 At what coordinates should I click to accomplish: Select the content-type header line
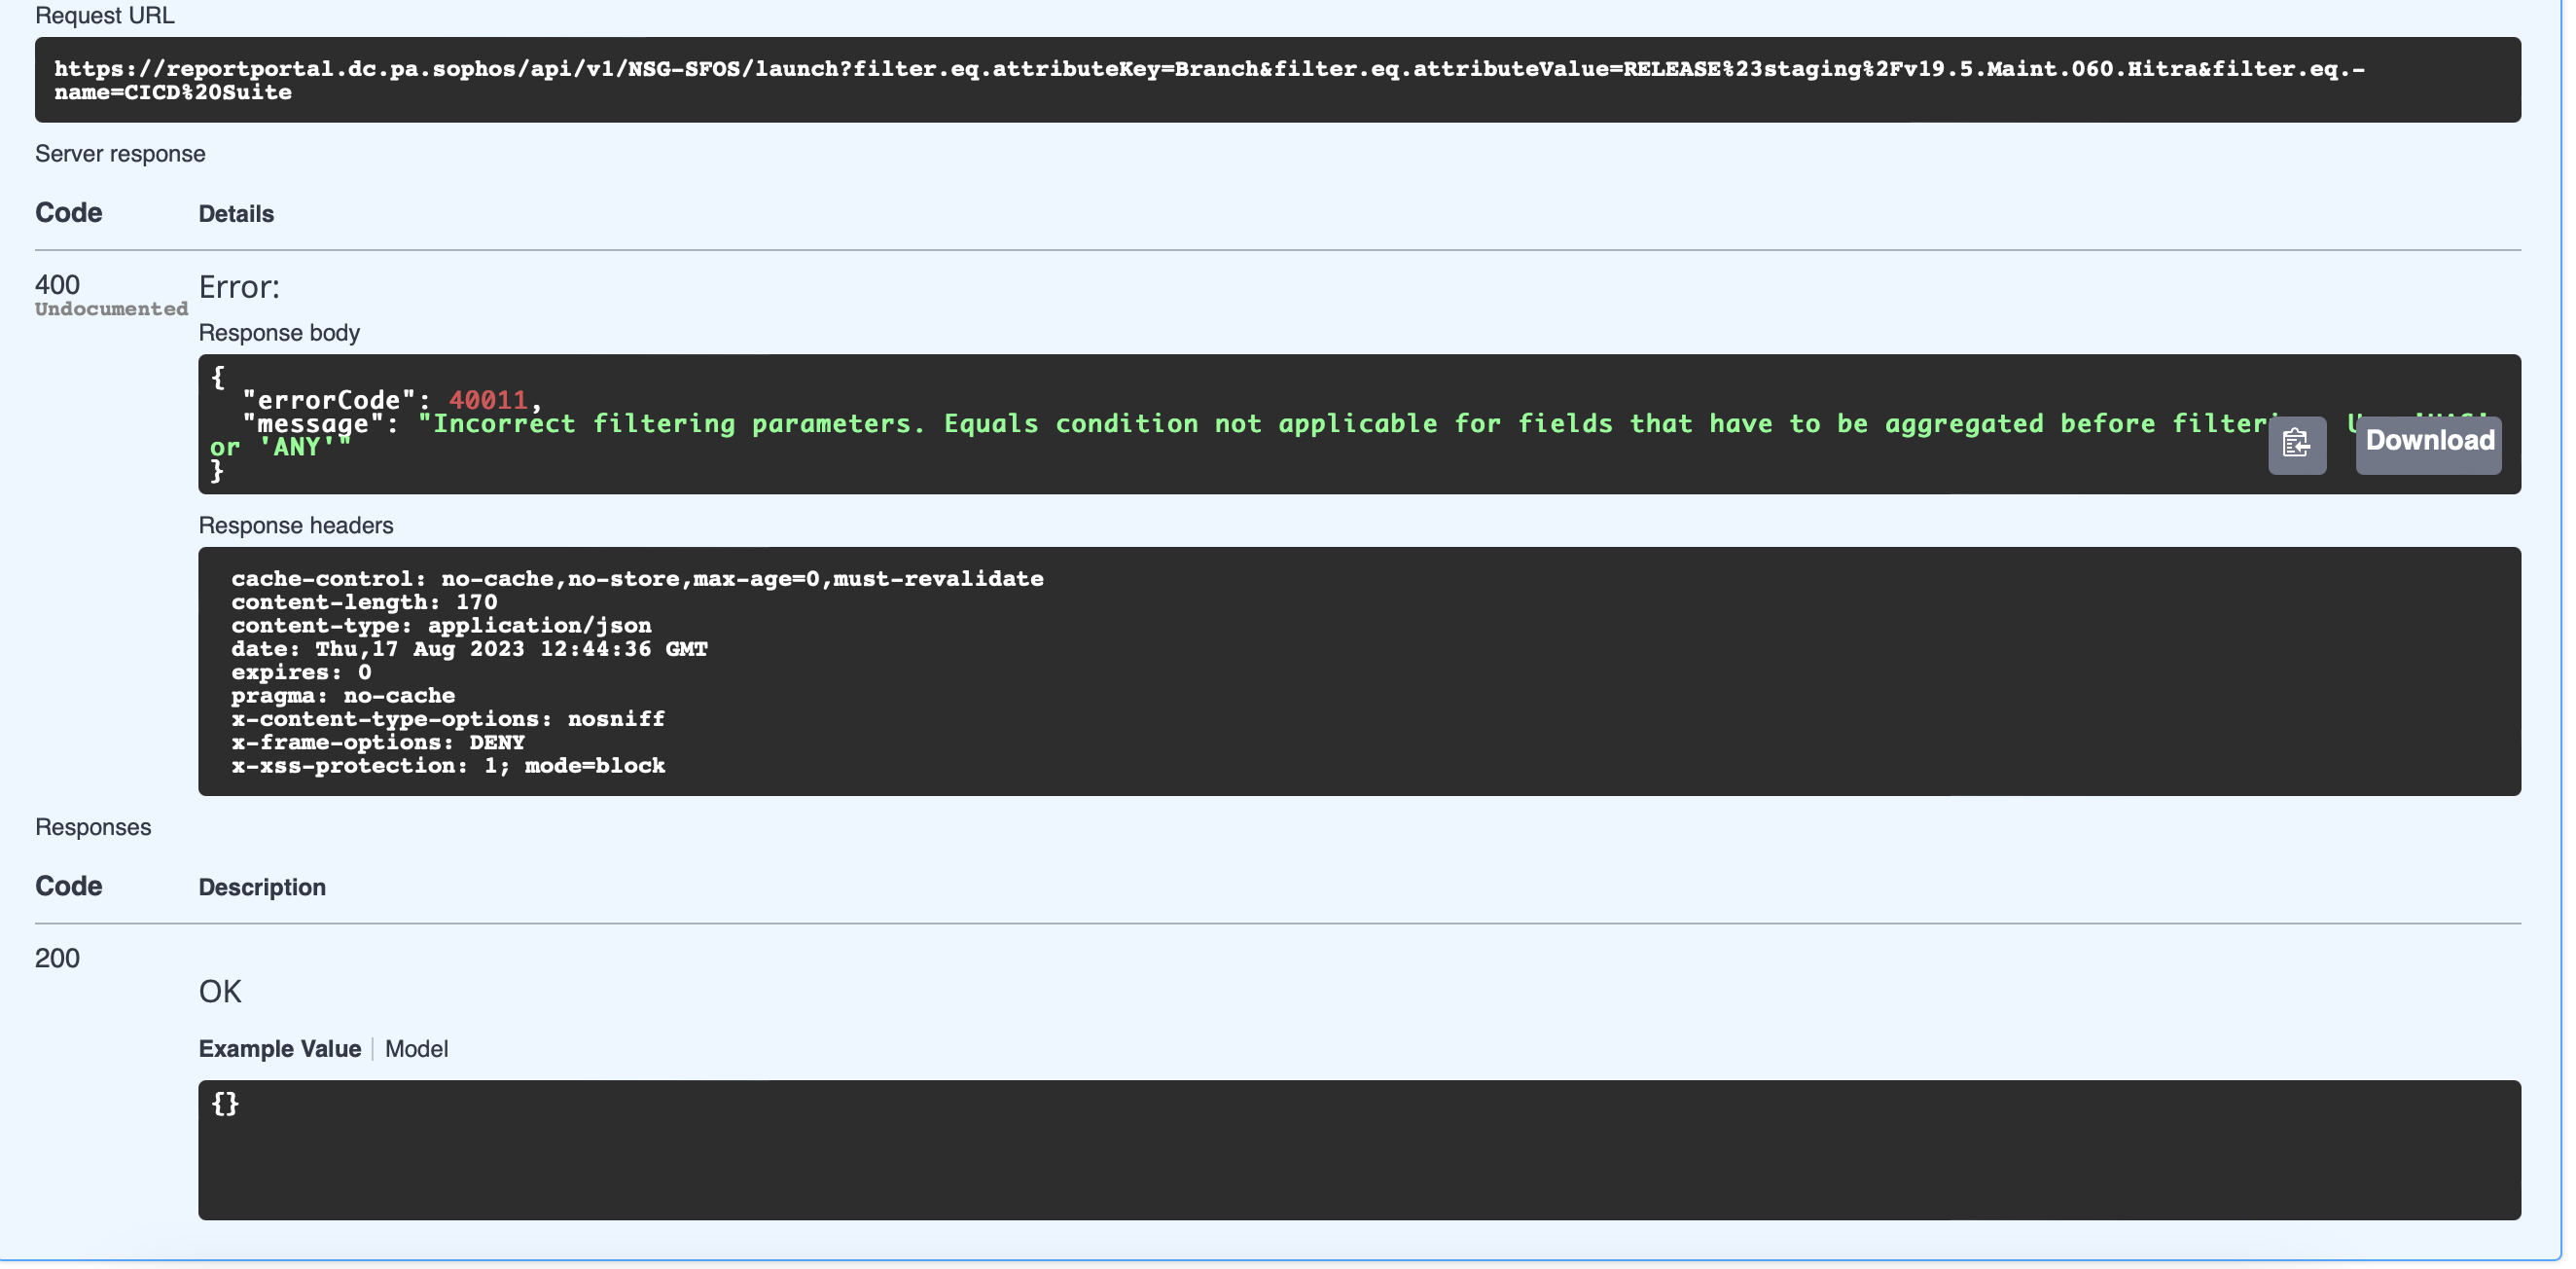pyautogui.click(x=440, y=625)
